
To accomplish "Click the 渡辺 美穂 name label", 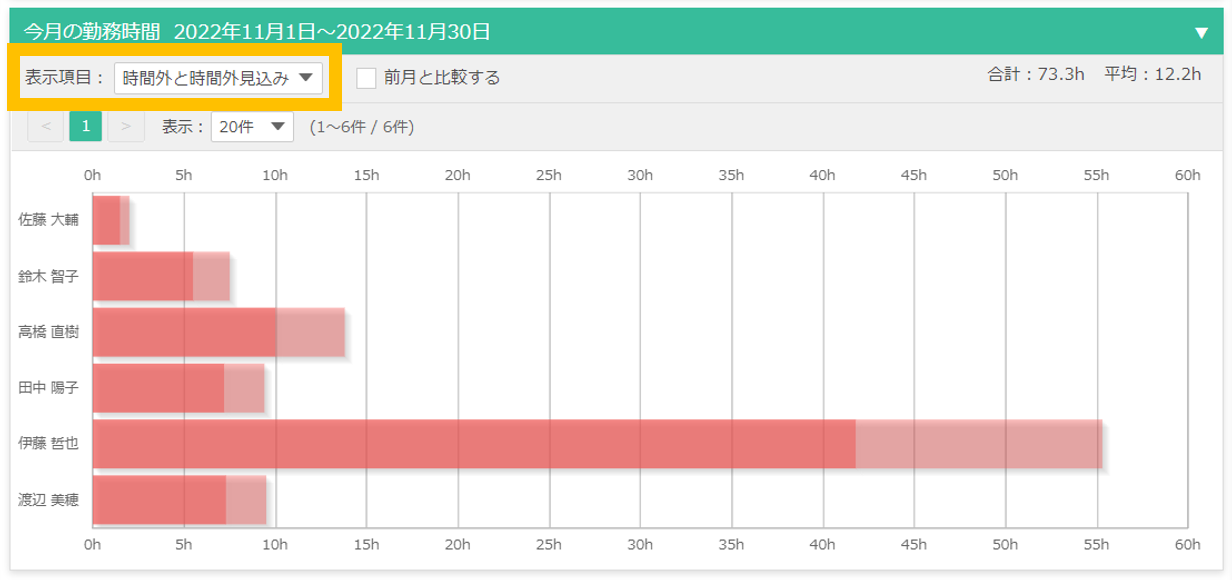I will coord(48,499).
